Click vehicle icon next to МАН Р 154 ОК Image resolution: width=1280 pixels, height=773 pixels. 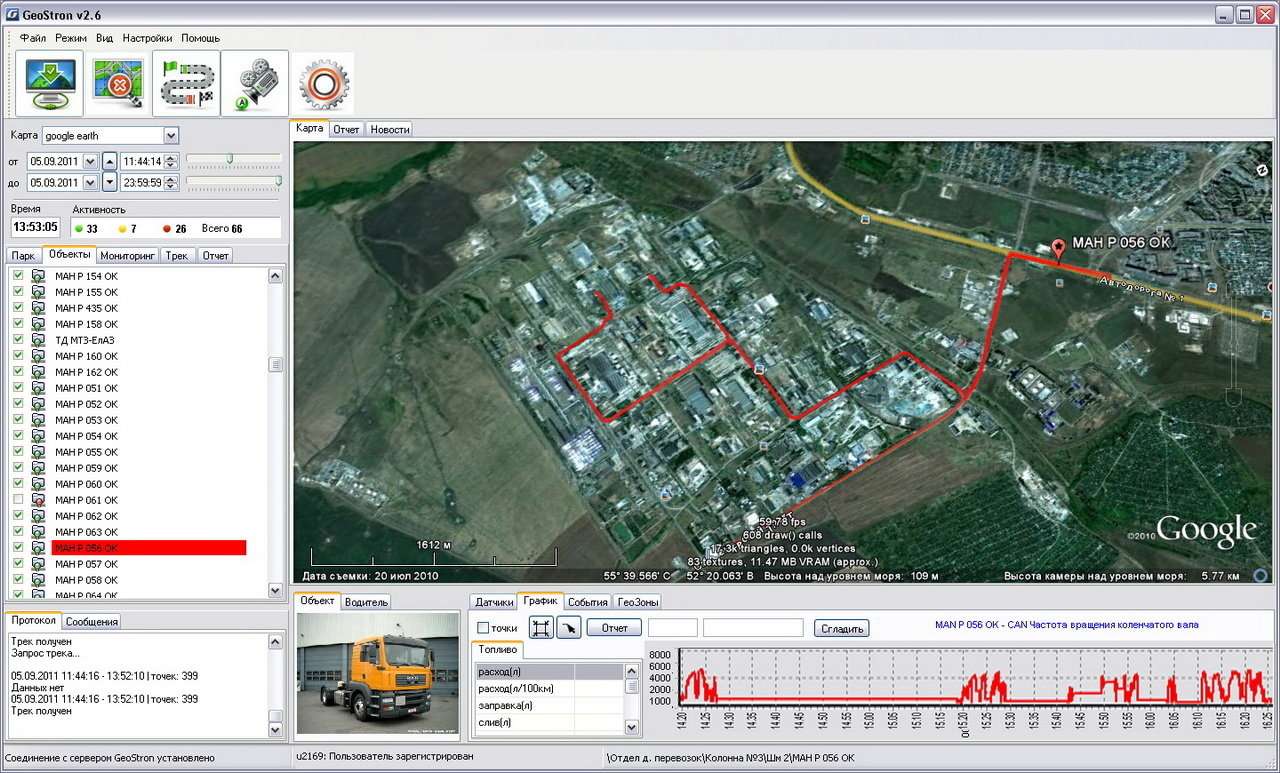pos(38,276)
